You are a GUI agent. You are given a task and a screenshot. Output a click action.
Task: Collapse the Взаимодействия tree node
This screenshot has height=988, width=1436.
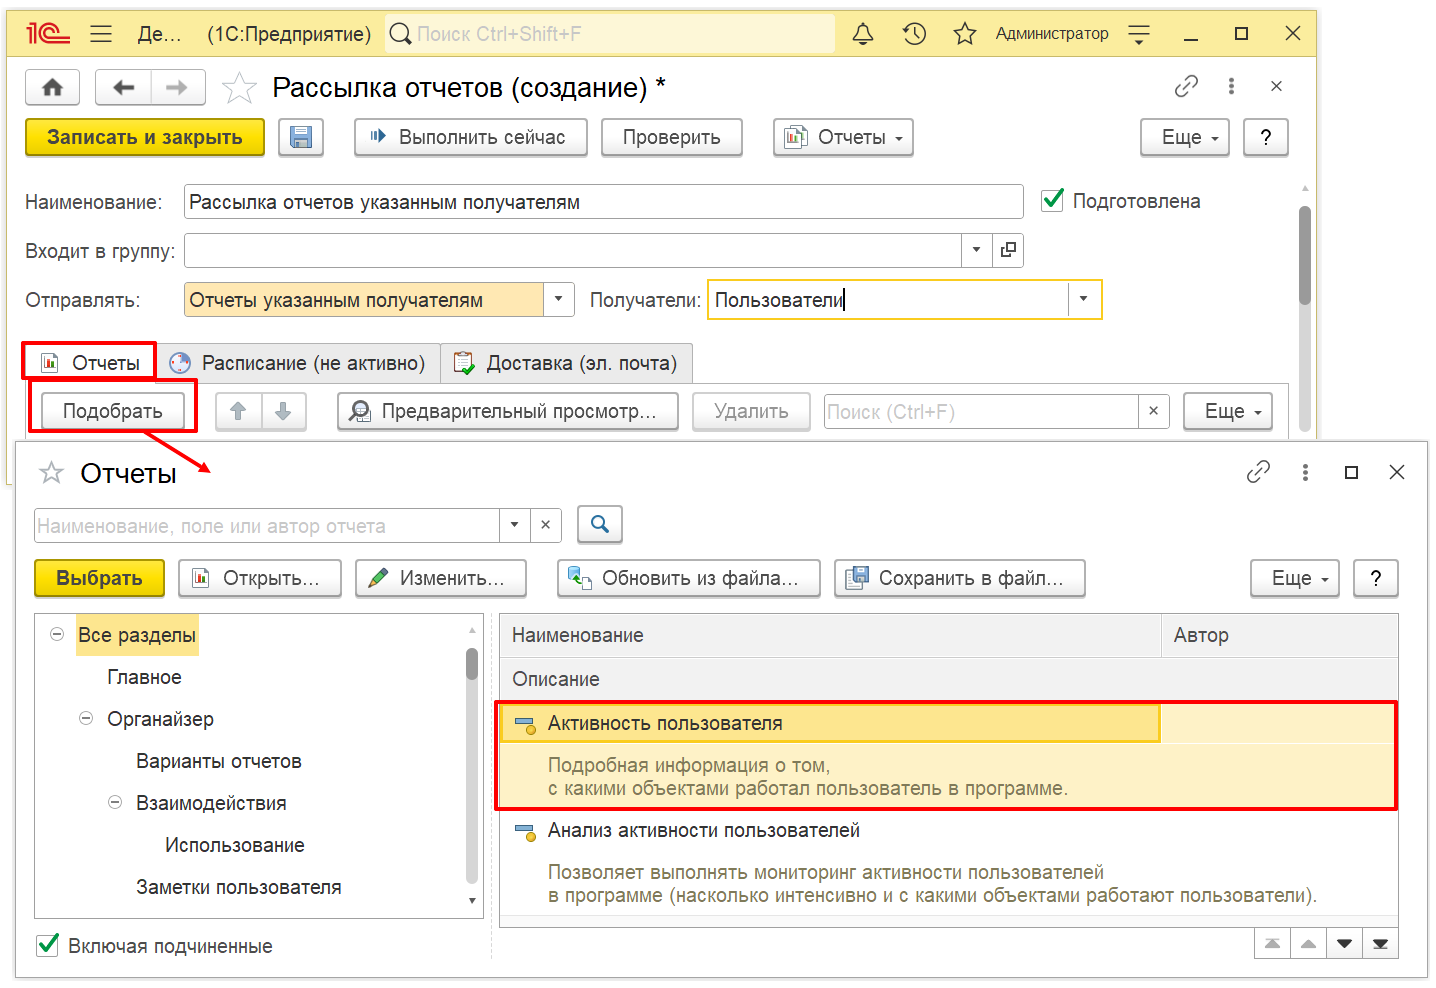tap(115, 802)
